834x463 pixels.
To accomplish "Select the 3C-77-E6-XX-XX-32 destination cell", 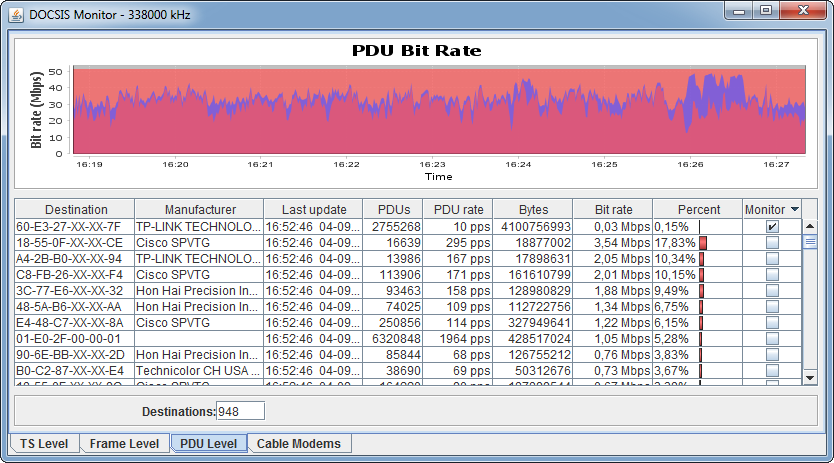I will click(x=74, y=291).
